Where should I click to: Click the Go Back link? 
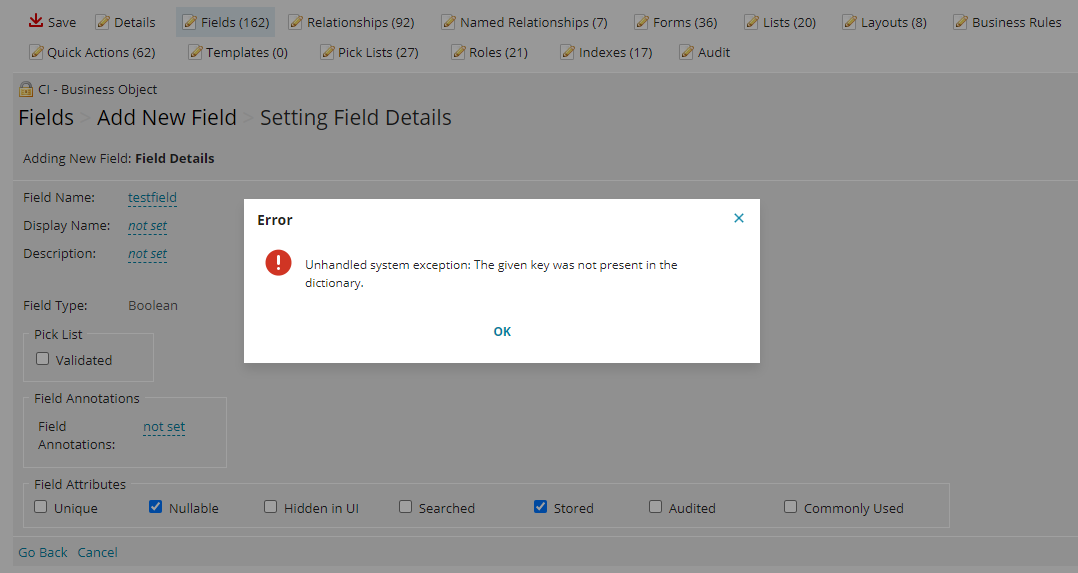coord(43,552)
